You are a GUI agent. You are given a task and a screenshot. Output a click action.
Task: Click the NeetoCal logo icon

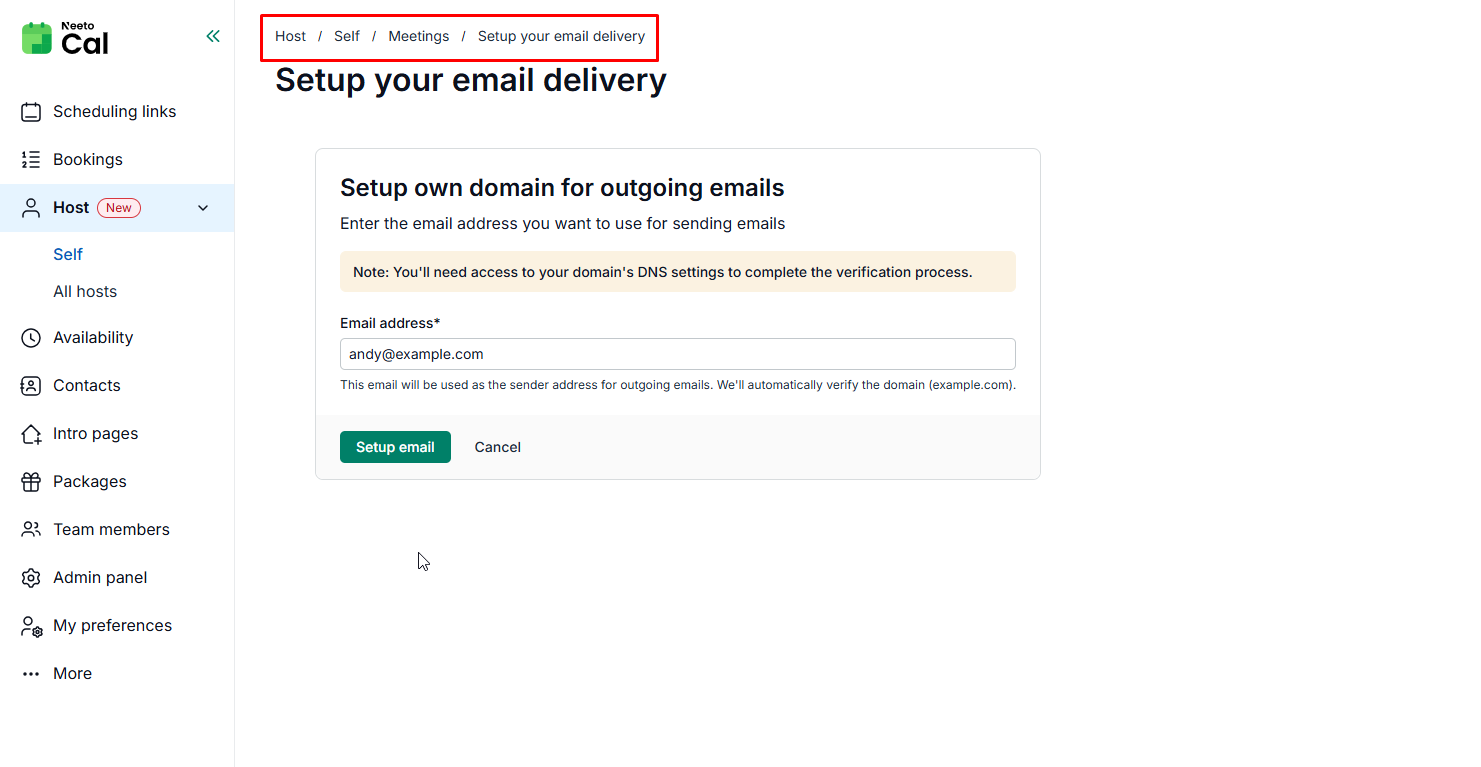(37, 38)
